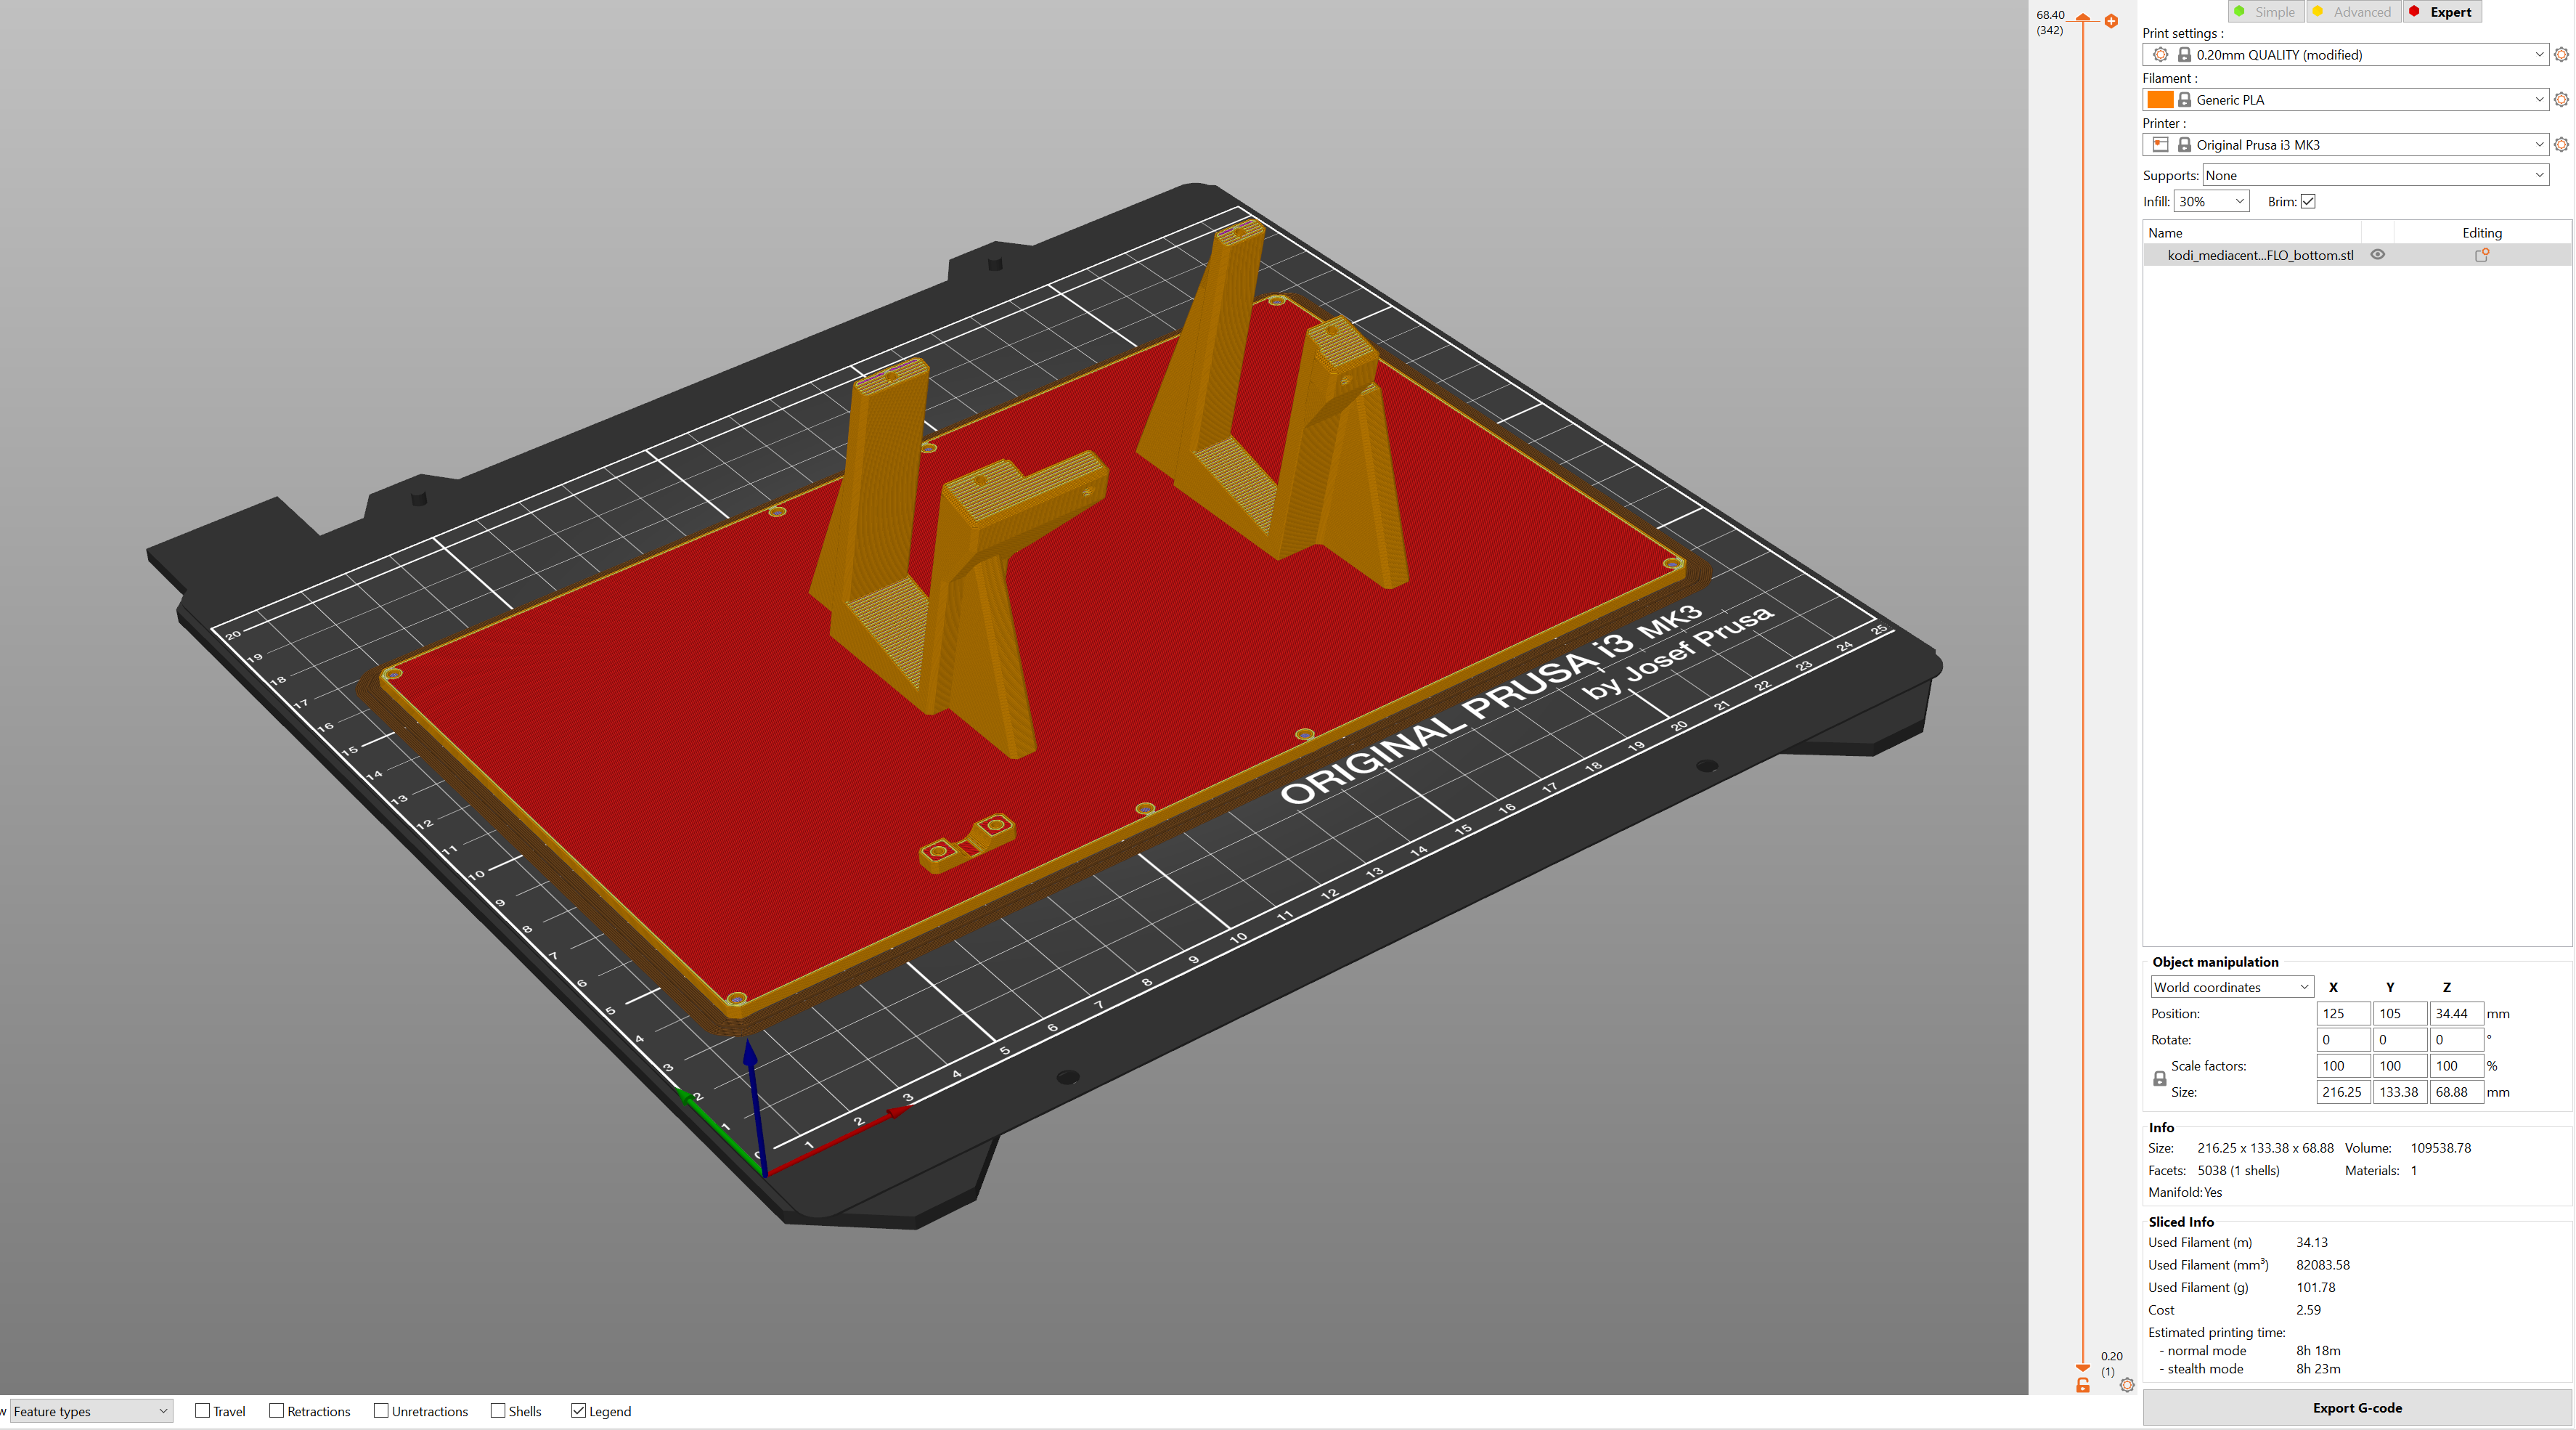
Task: Click the Scale factors Z field
Action: pos(2456,1066)
